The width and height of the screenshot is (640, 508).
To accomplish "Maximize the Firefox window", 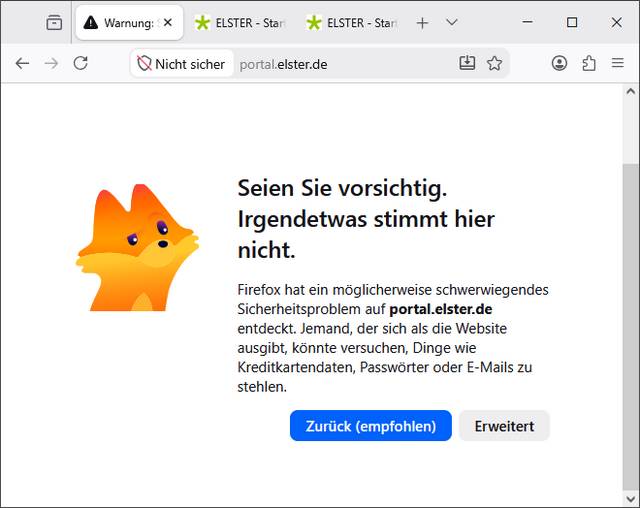I will (572, 22).
